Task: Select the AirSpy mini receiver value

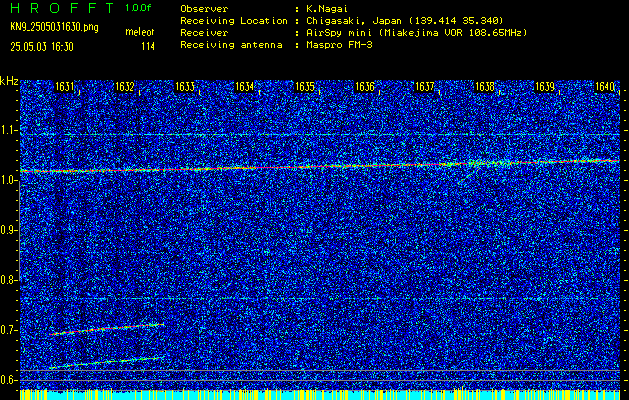Action: (416, 32)
